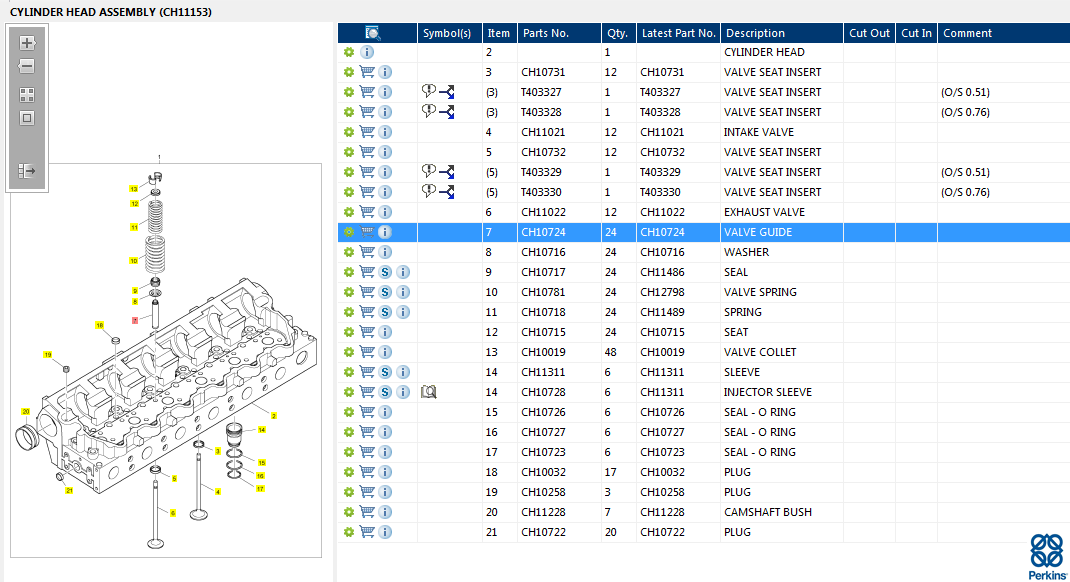Click the book symbol for INJECTOR SLEEVE
This screenshot has height=582, width=1070.
[429, 392]
